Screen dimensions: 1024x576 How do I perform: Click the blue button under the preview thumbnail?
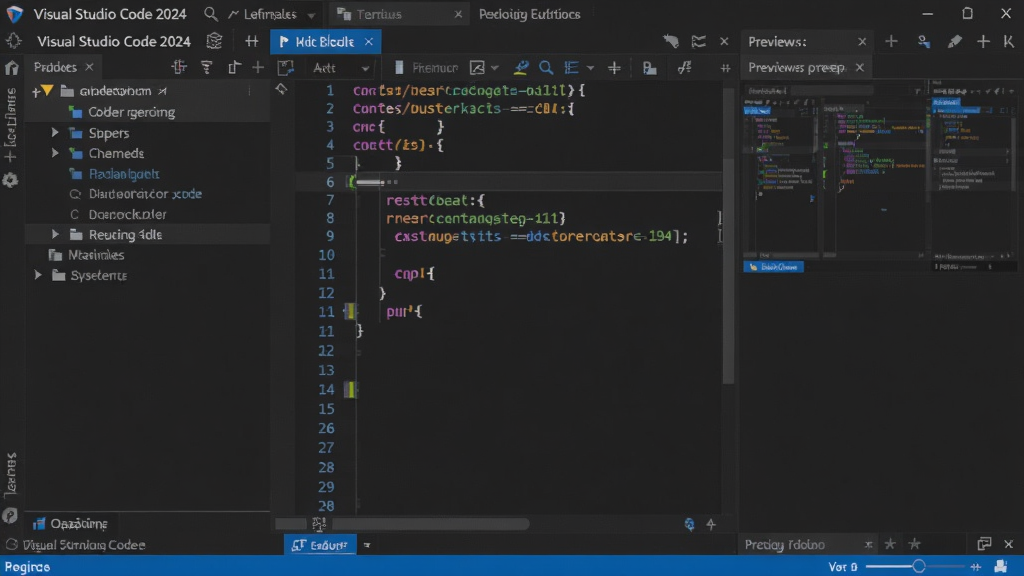[773, 267]
